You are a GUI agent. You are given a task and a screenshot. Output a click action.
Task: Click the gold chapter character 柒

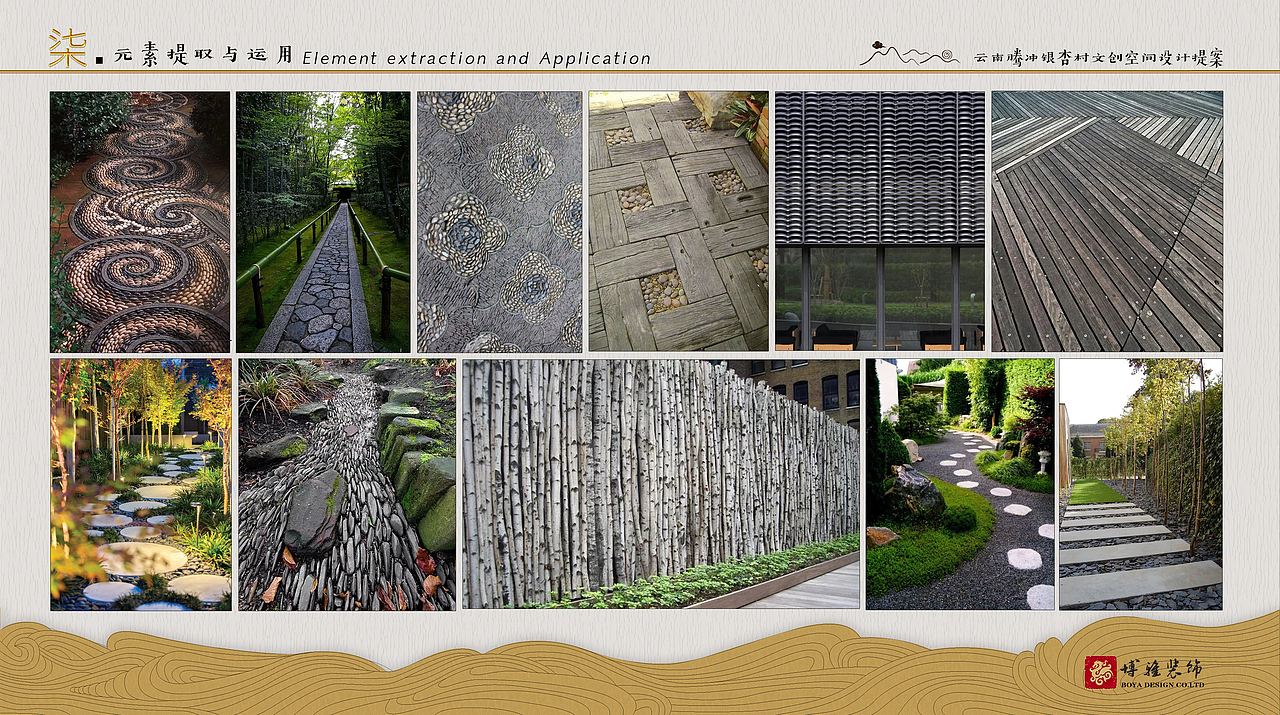click(x=68, y=48)
